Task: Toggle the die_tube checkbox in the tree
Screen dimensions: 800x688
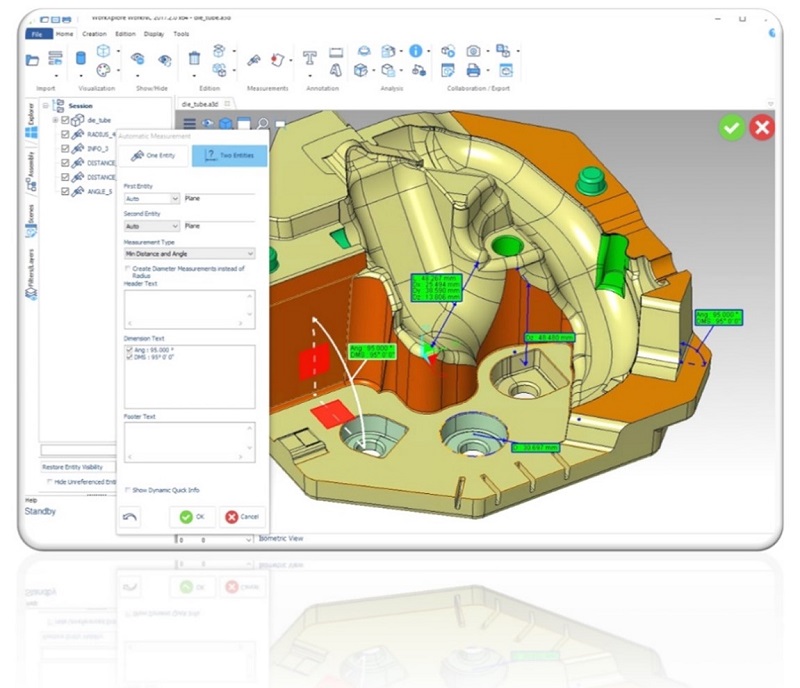Action: click(65, 120)
